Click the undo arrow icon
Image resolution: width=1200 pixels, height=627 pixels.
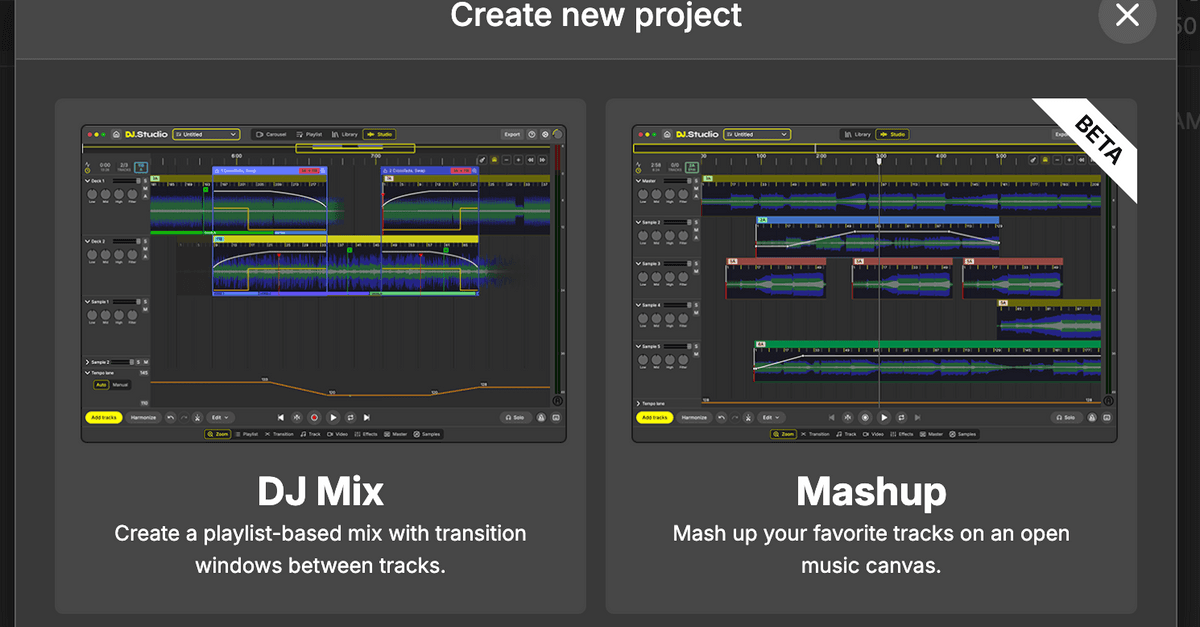[171, 417]
